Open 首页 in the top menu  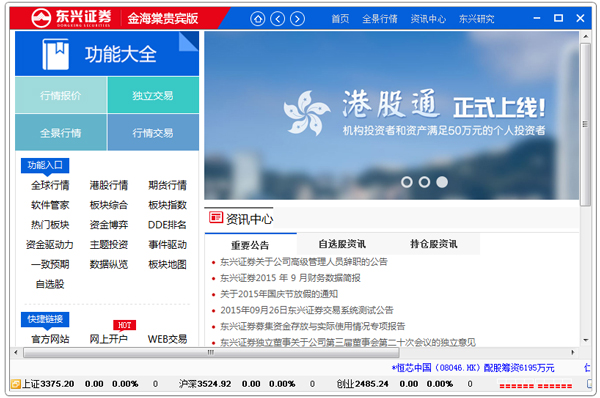tap(340, 19)
